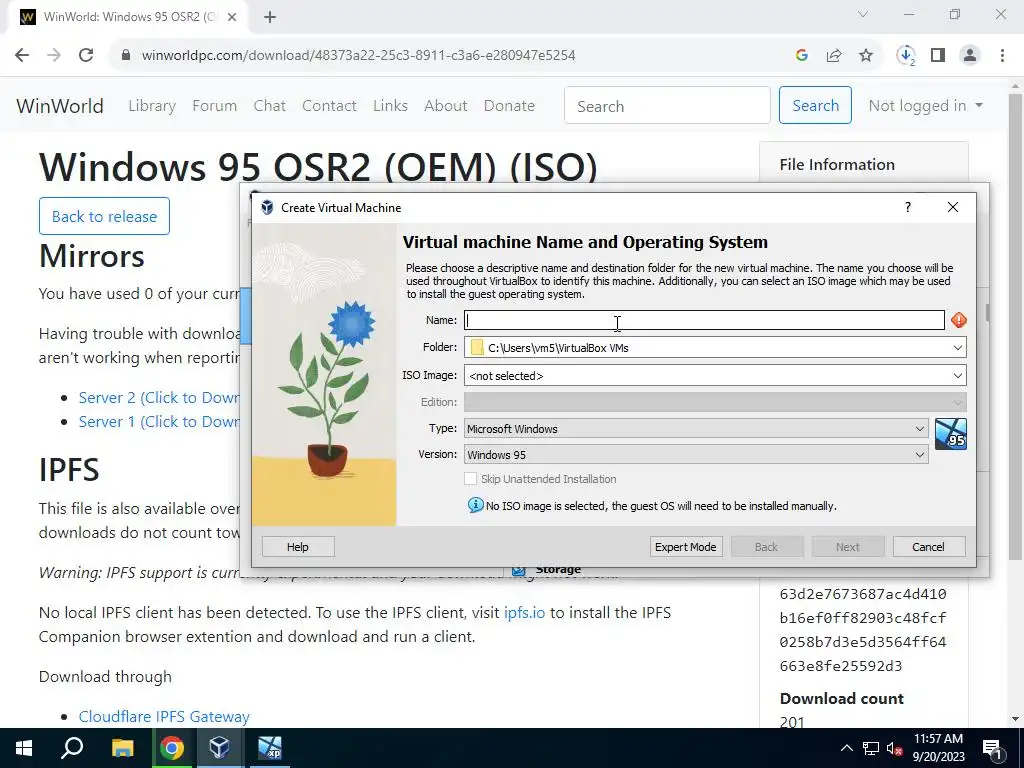The height and width of the screenshot is (768, 1024).
Task: Click the info icon beside no ISO message
Action: pyautogui.click(x=475, y=505)
